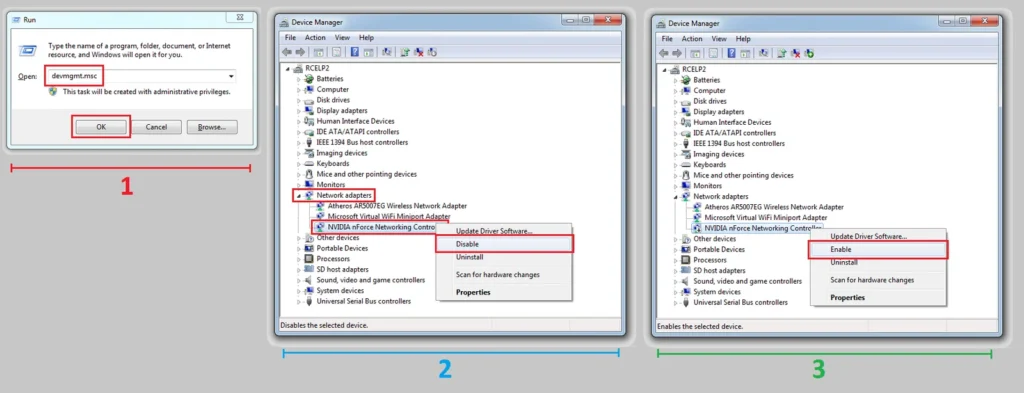Choose Uninstall in the context menu below Disable

coord(469,257)
